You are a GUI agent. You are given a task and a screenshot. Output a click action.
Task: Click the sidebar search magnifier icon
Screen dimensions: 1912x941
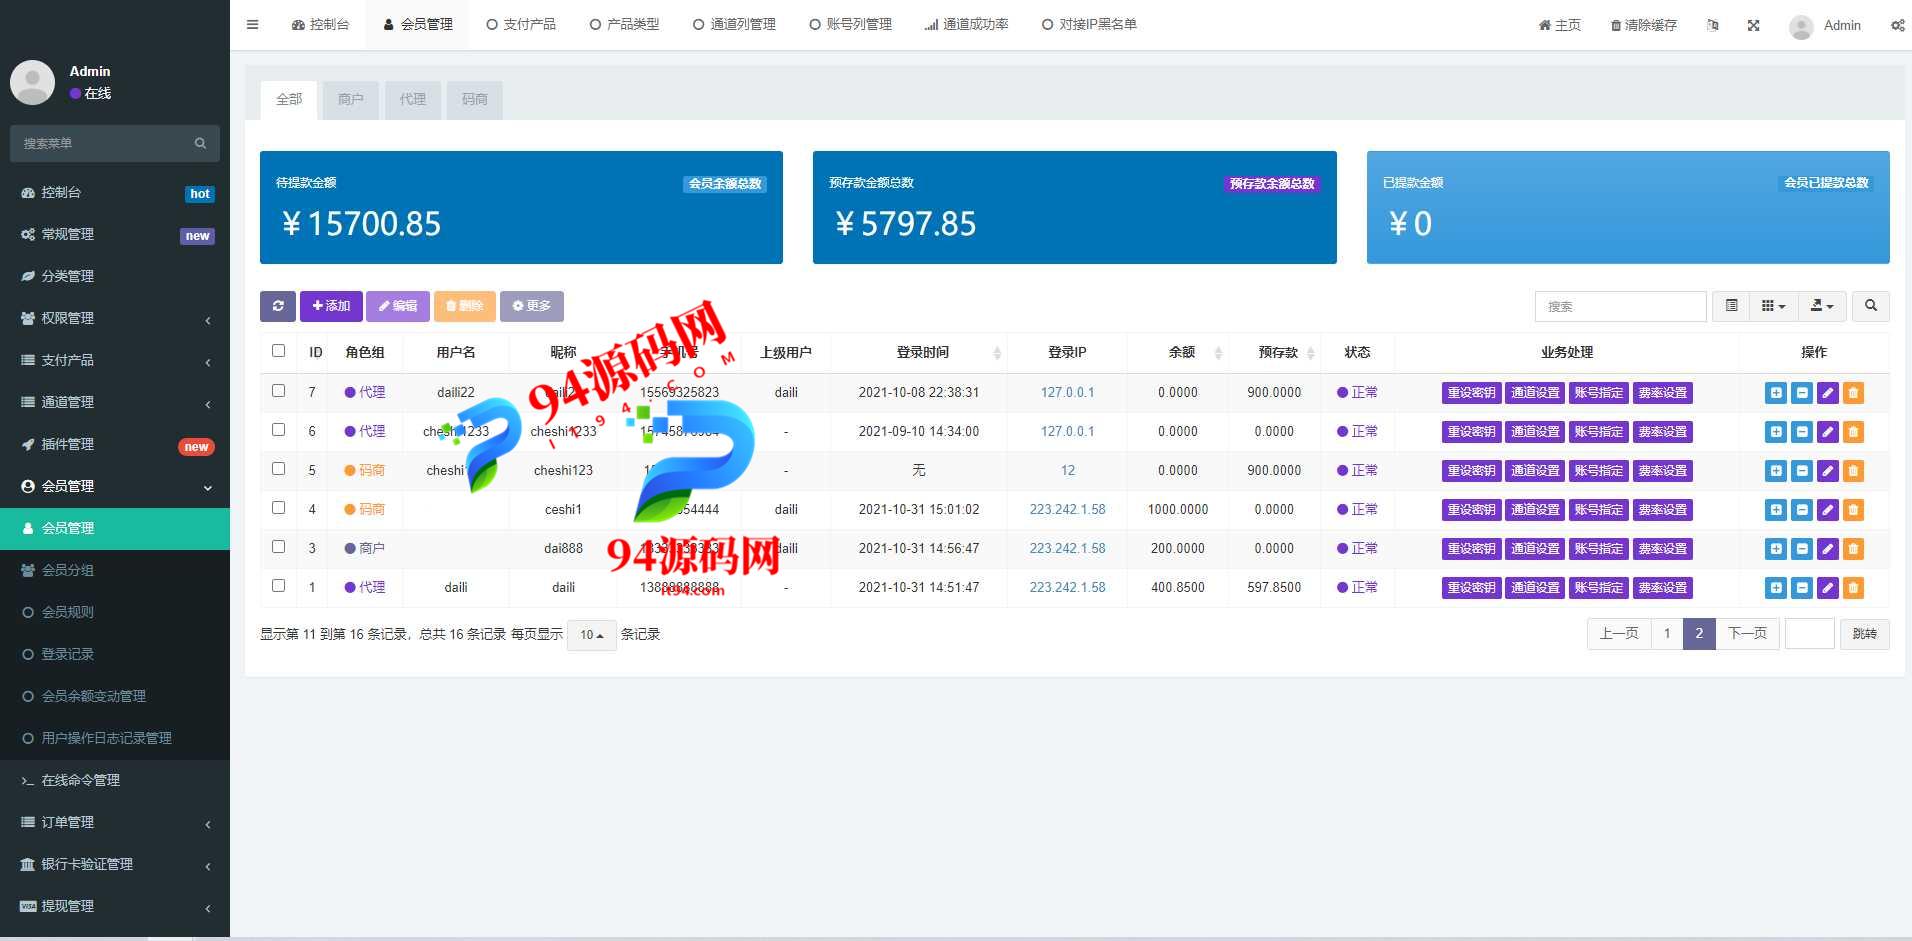[x=200, y=143]
